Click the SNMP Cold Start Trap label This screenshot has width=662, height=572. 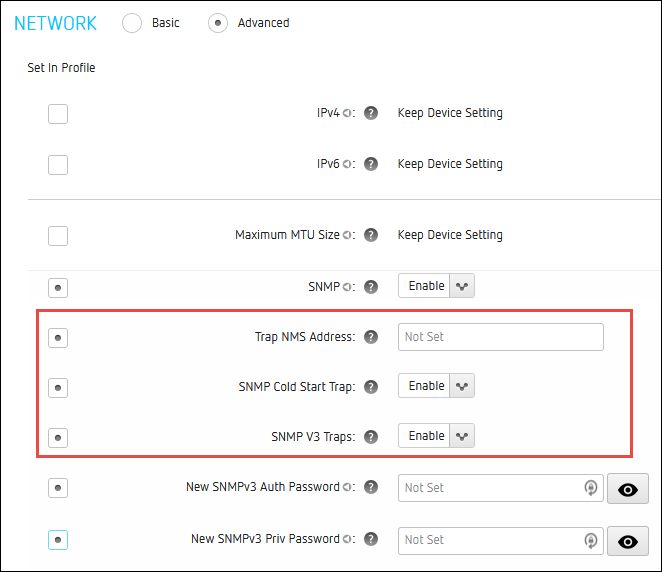click(297, 387)
